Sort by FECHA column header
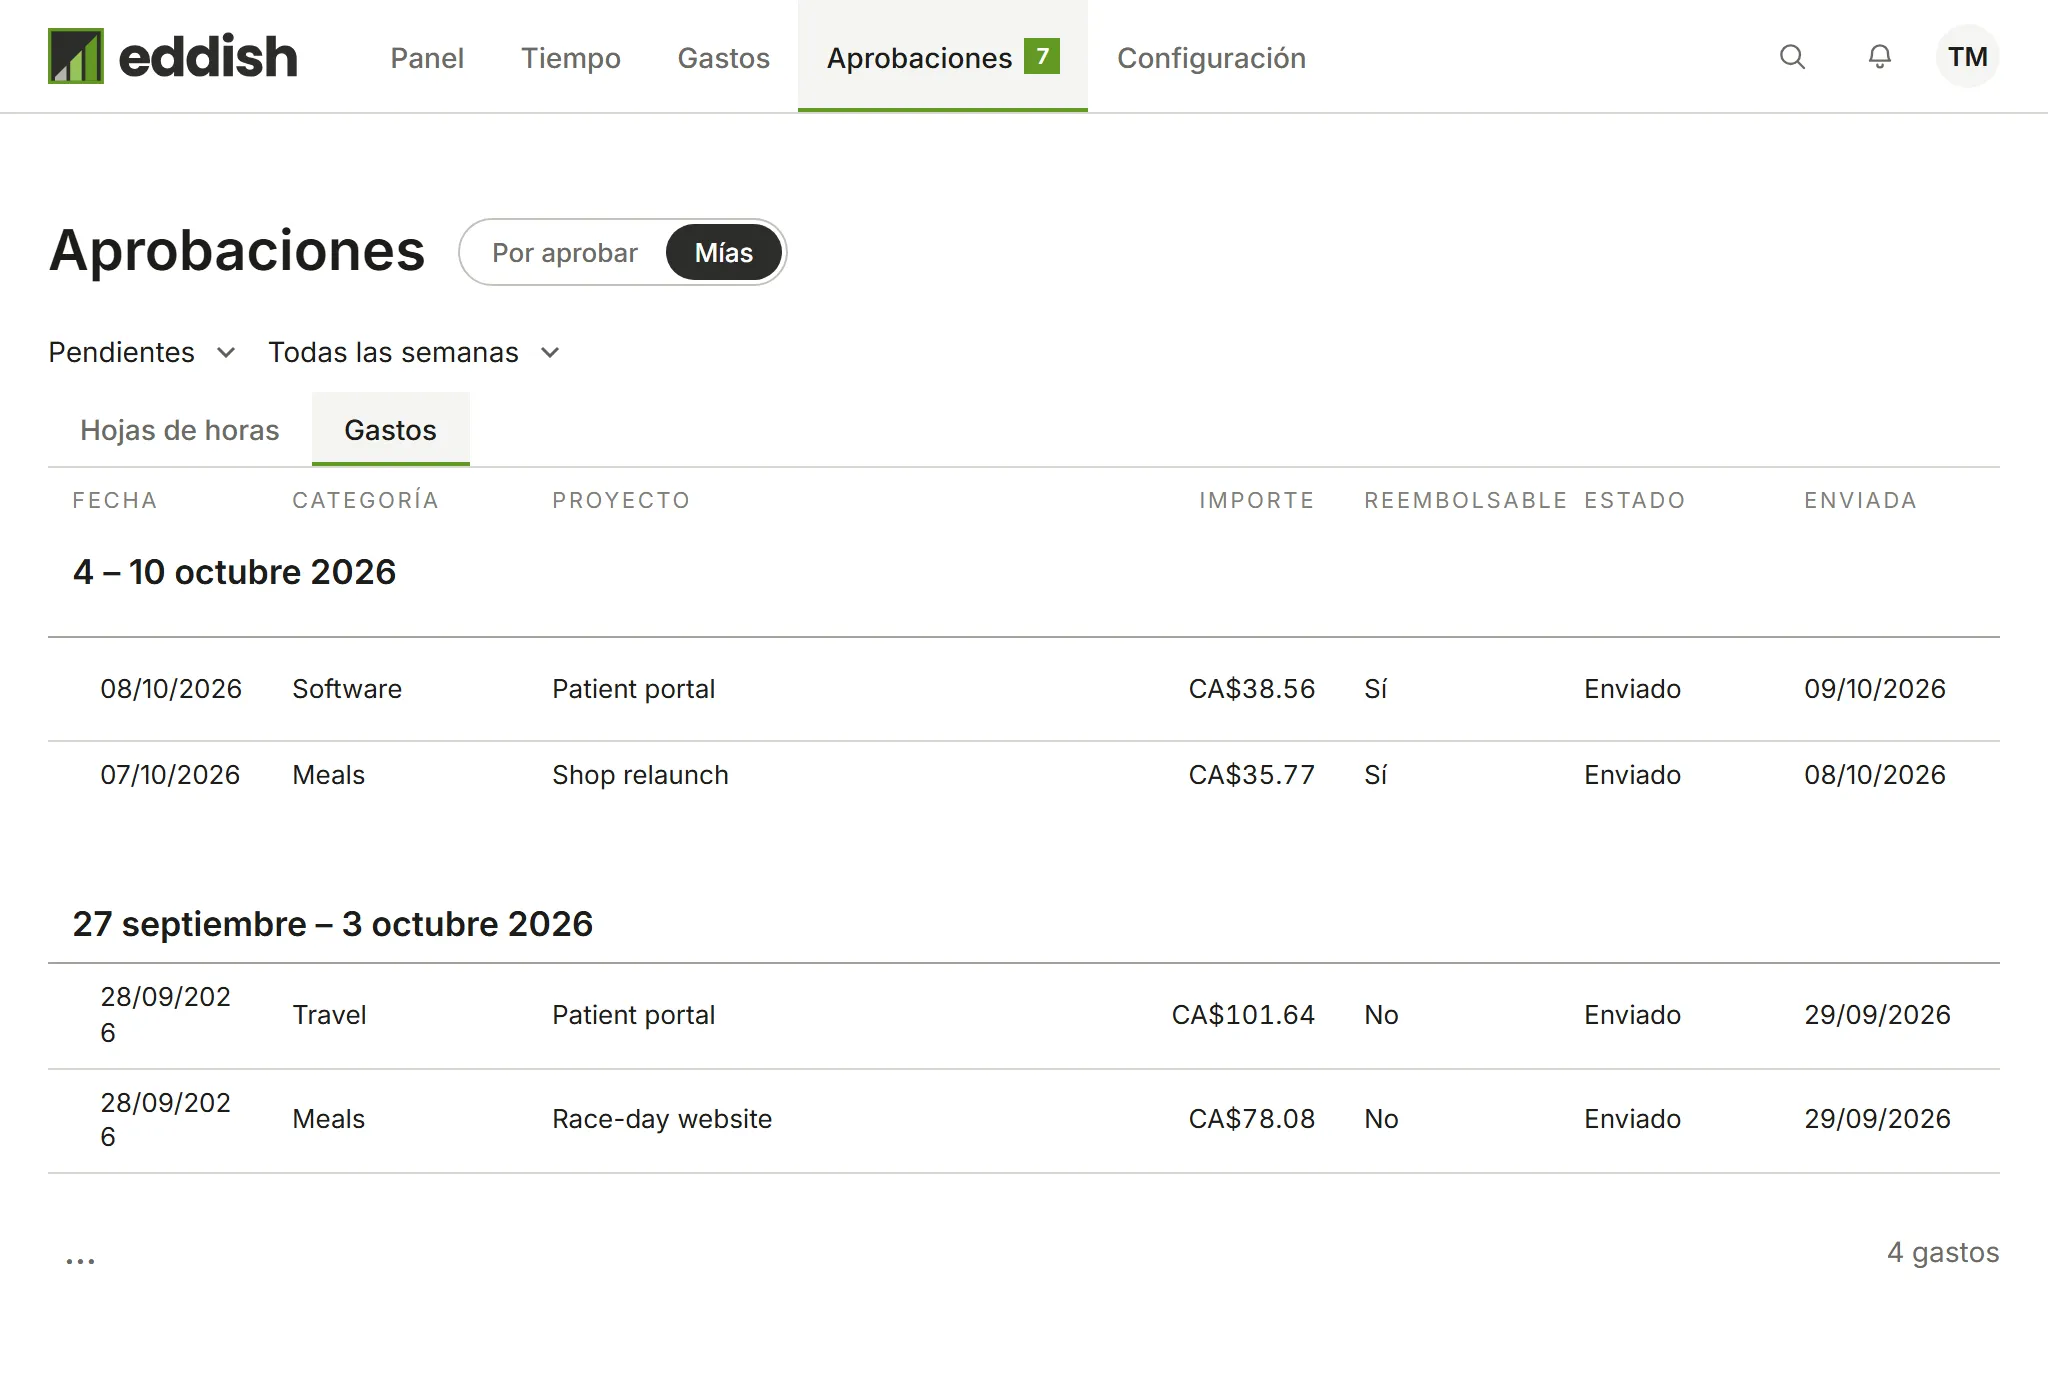Screen dimensions: 2048x1400 (115, 500)
